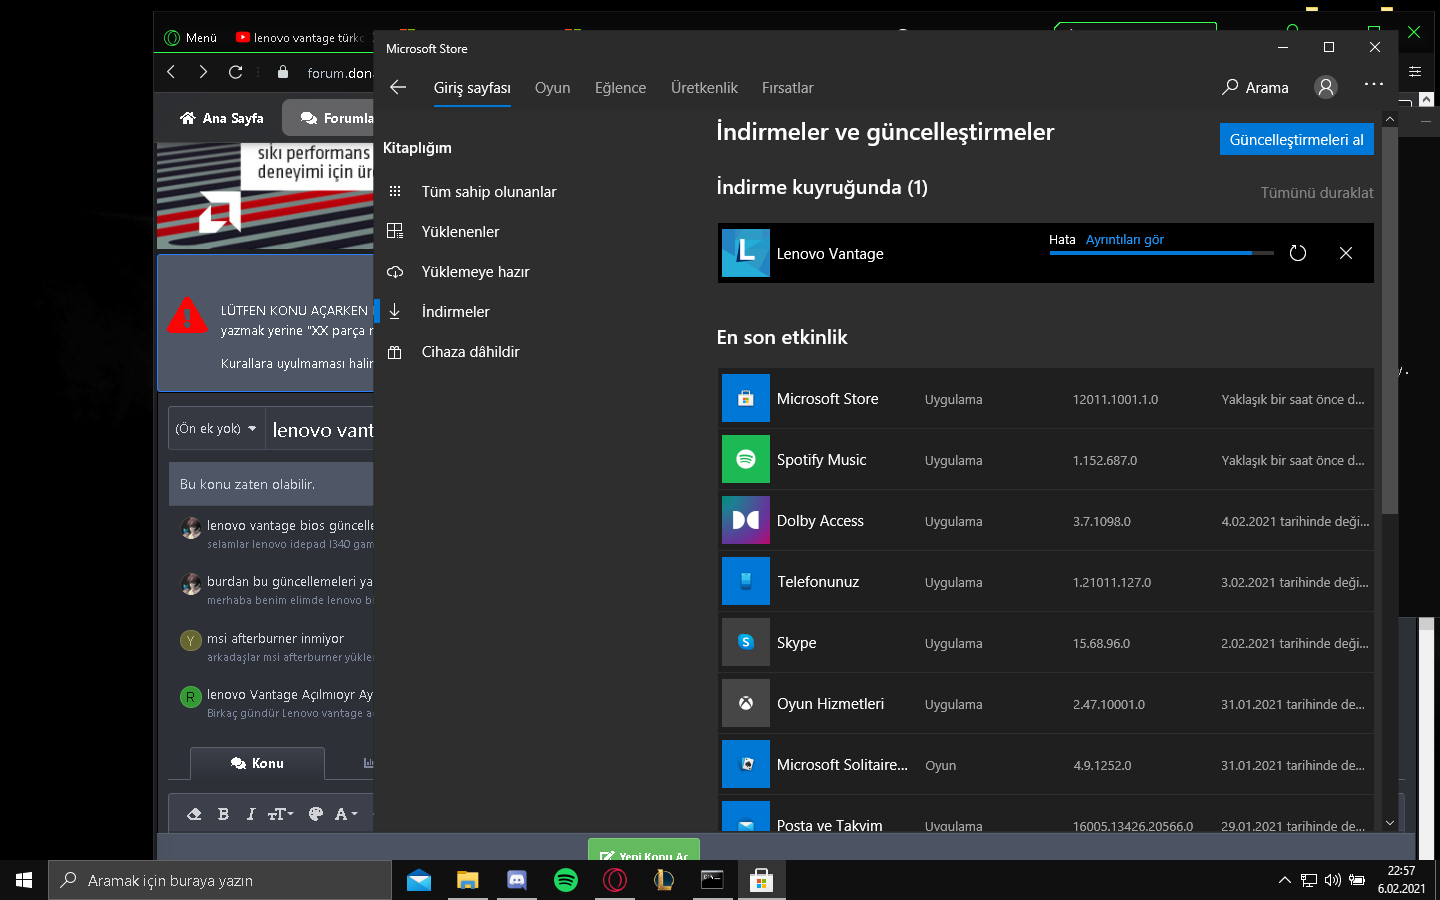
Task: Open the Spotify Music app entry icon
Action: (746, 459)
